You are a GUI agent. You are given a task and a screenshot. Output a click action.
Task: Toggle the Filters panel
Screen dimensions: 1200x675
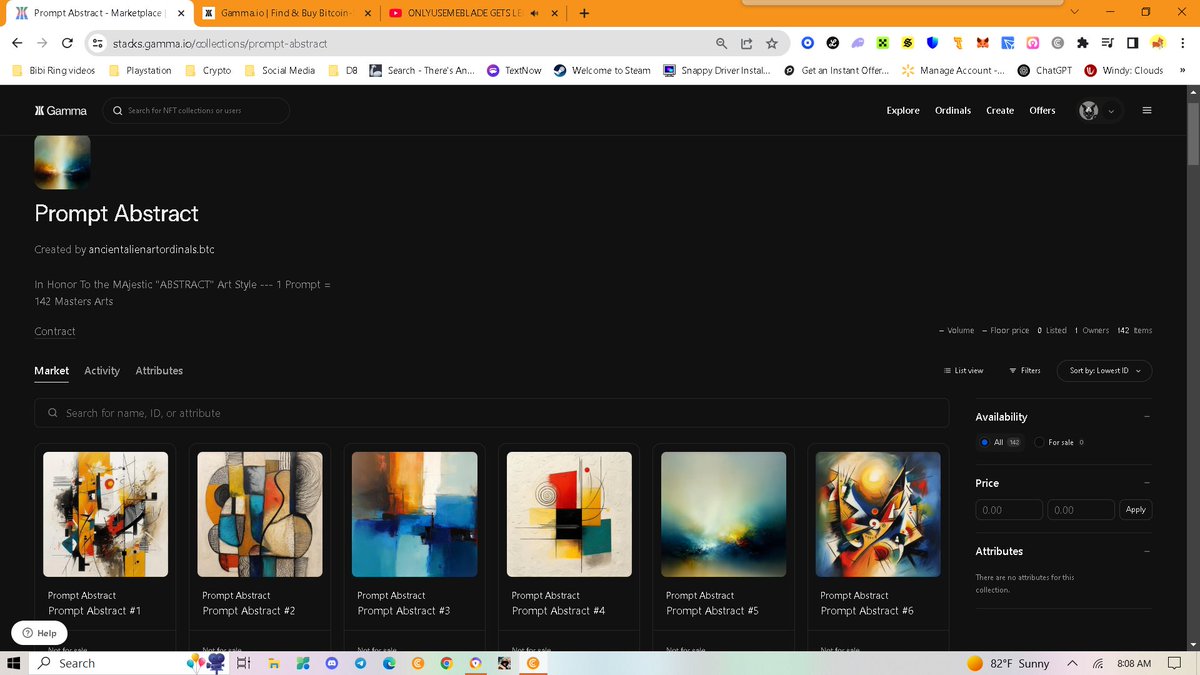pos(1025,370)
